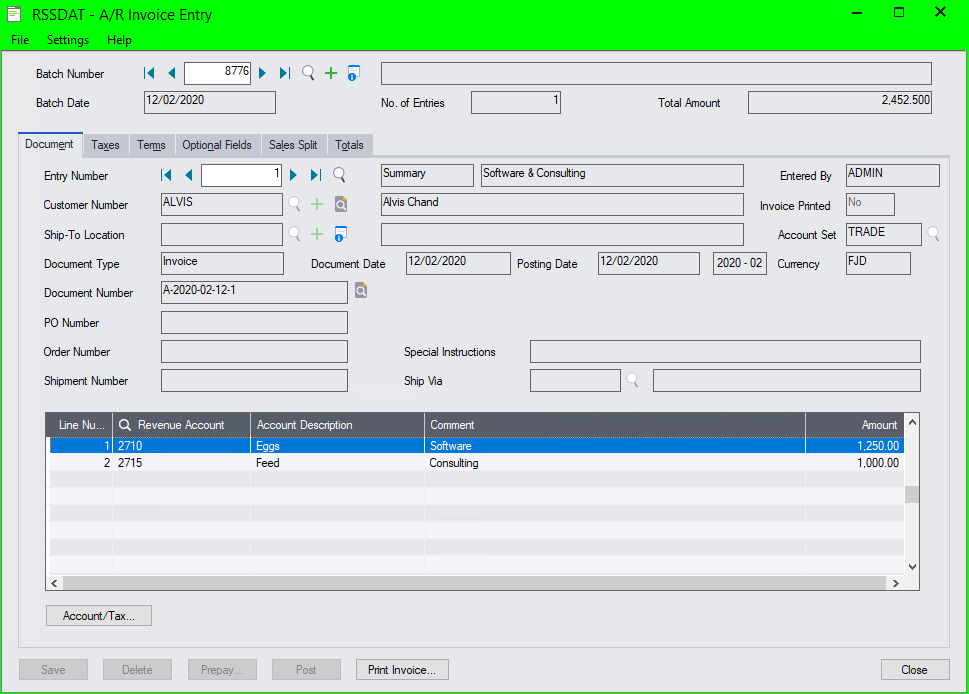Open batch information icon next to plus

click(353, 73)
